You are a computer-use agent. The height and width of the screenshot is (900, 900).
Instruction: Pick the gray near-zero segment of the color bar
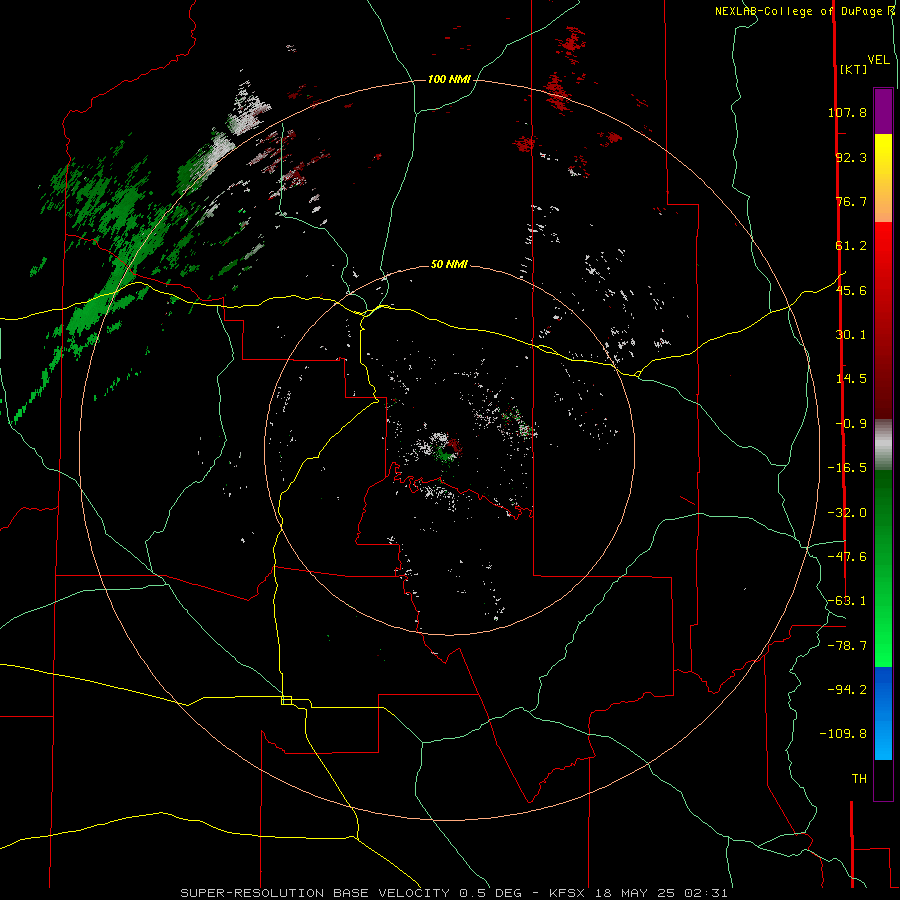883,444
